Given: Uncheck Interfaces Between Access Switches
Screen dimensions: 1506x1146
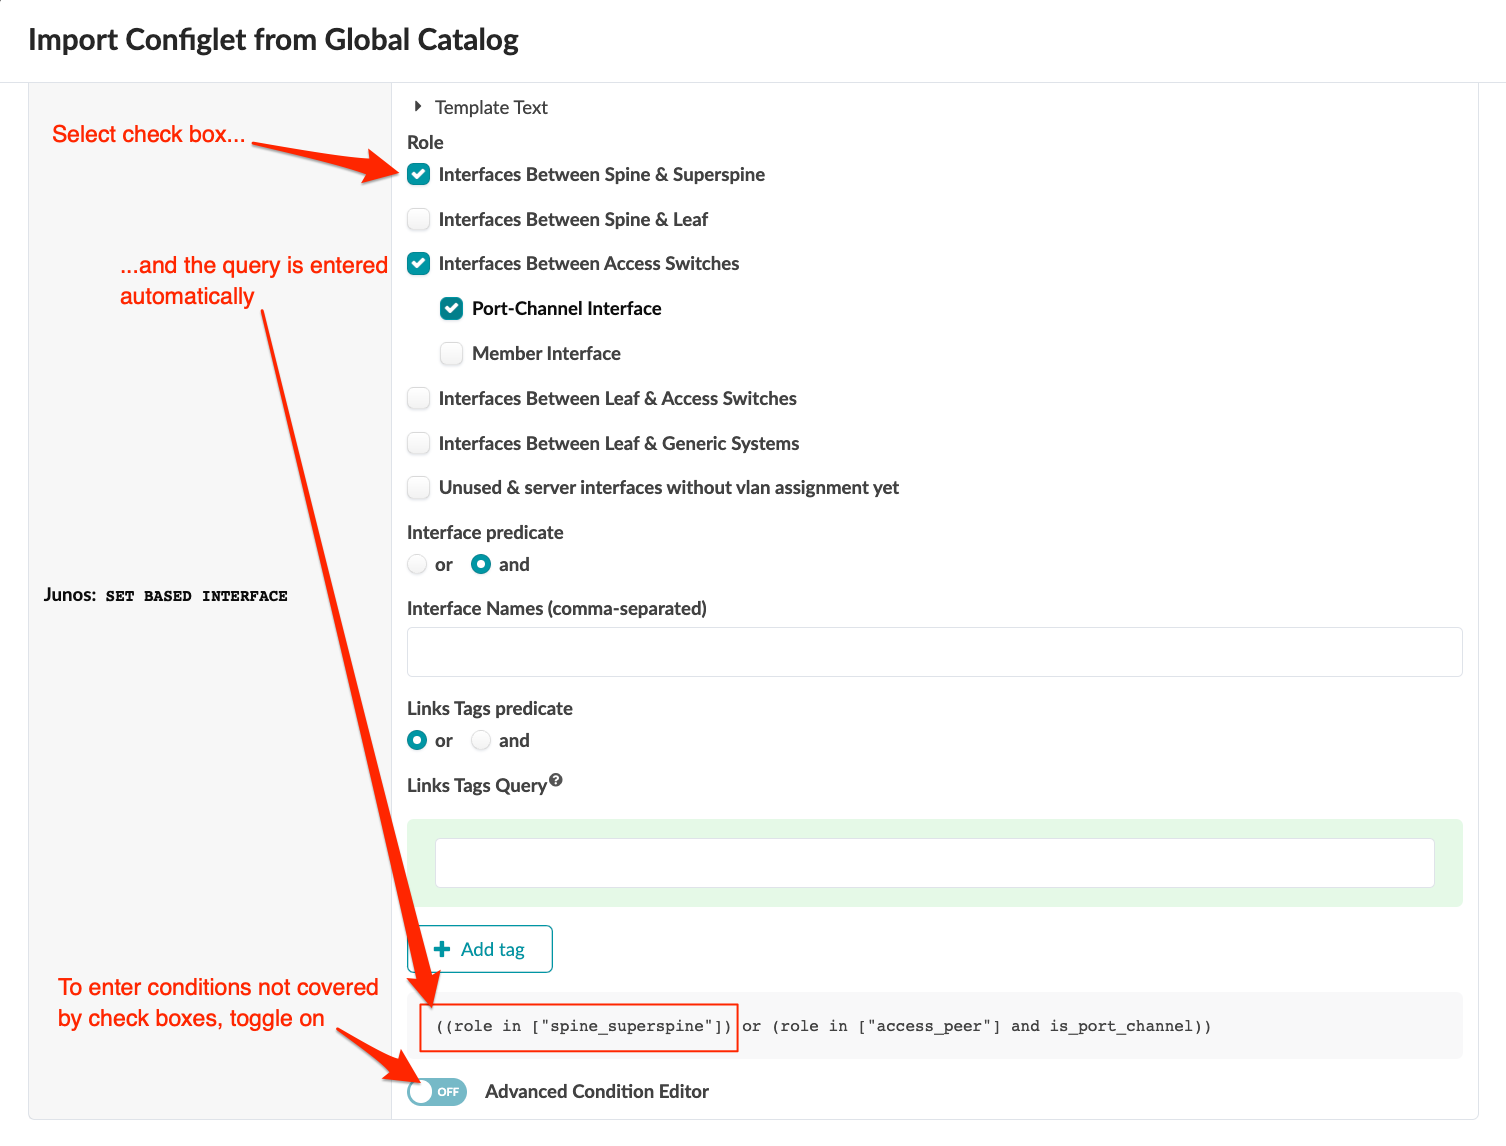Looking at the screenshot, I should pyautogui.click(x=419, y=264).
